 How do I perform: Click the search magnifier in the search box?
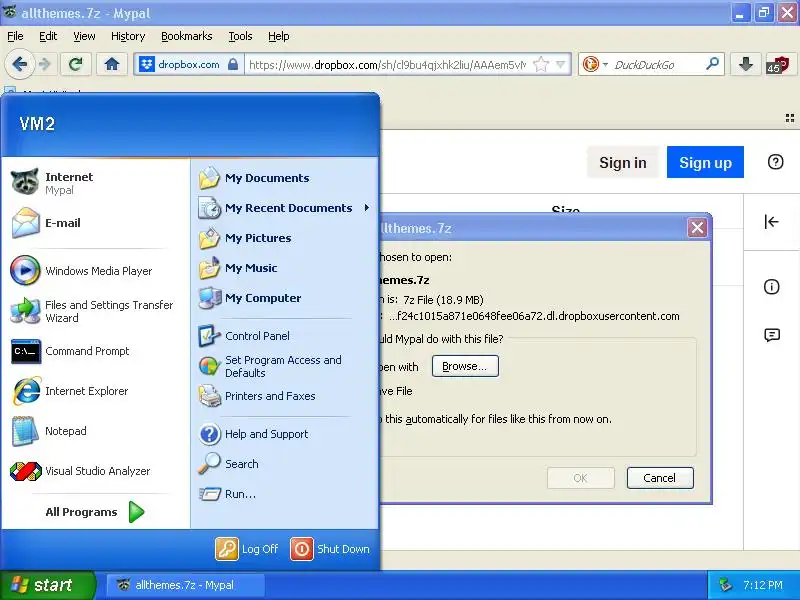point(712,64)
